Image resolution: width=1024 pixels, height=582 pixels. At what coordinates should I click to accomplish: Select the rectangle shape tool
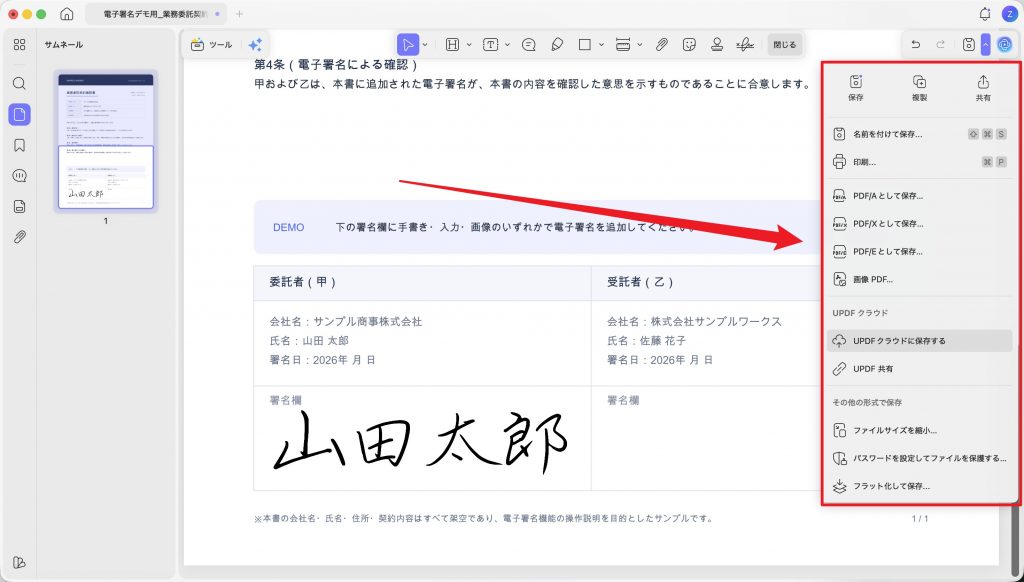tap(584, 44)
